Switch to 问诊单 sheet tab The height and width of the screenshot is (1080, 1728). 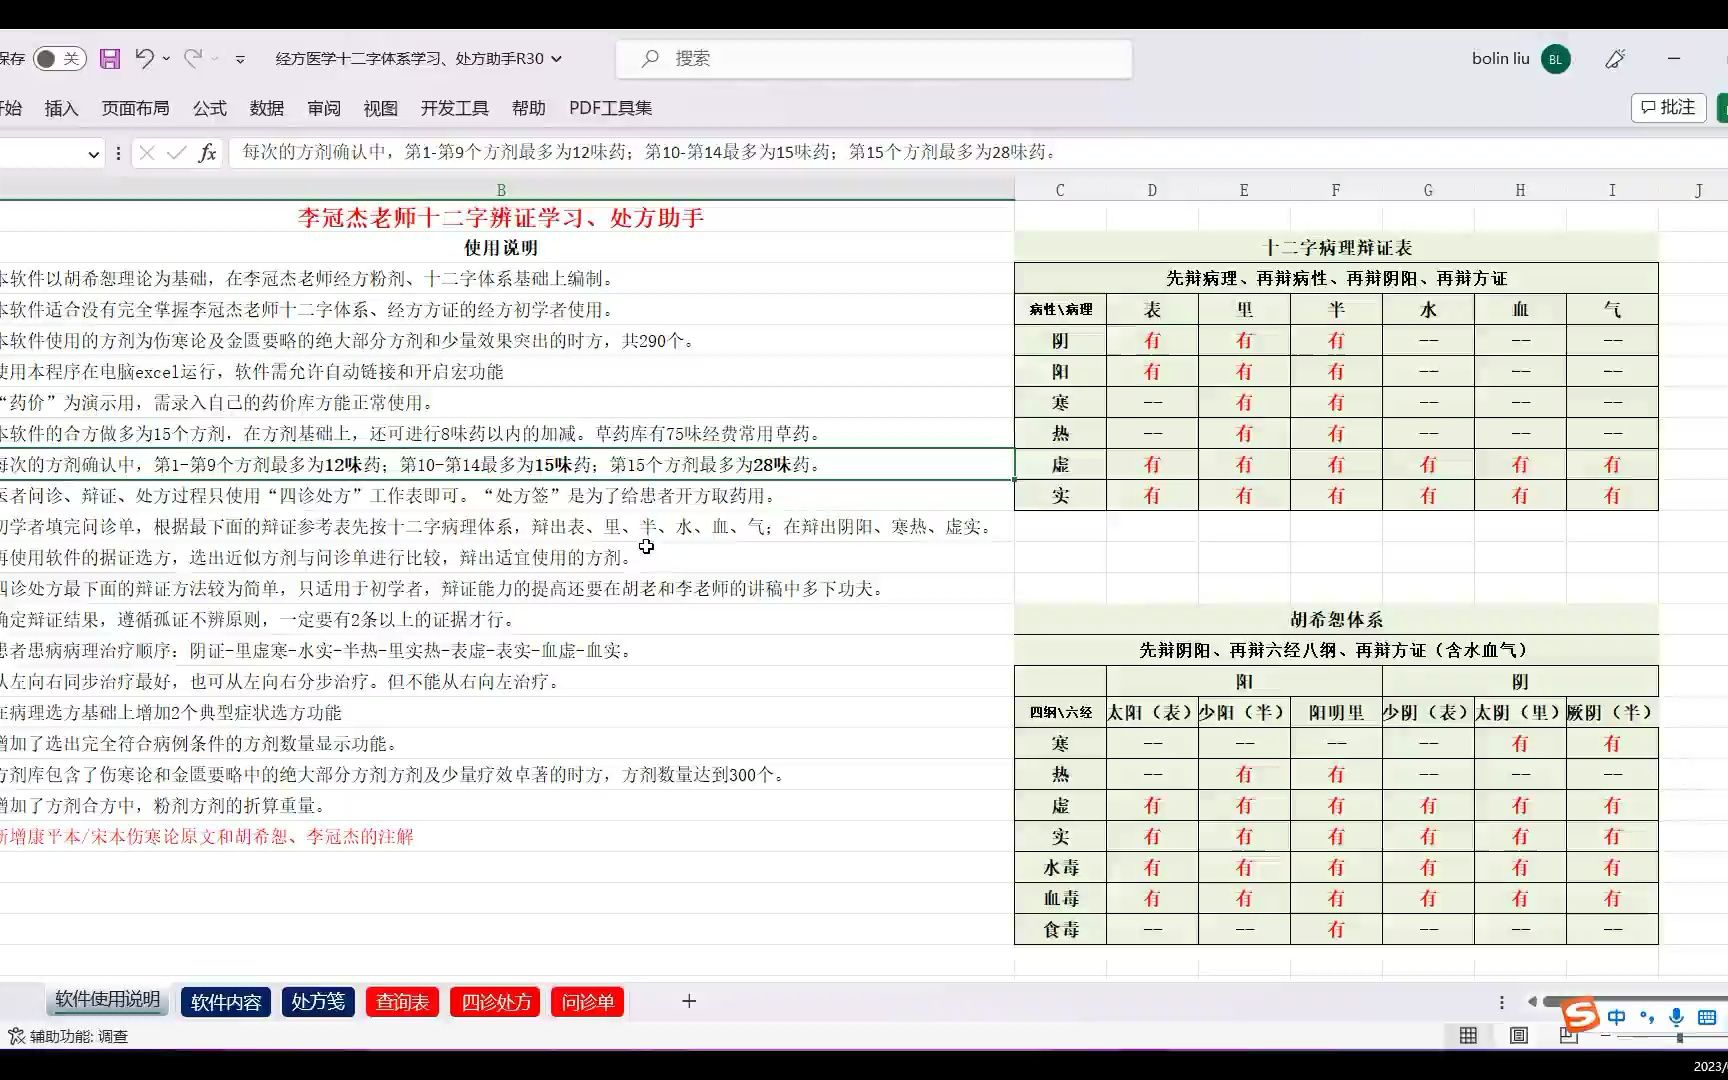(x=588, y=1002)
